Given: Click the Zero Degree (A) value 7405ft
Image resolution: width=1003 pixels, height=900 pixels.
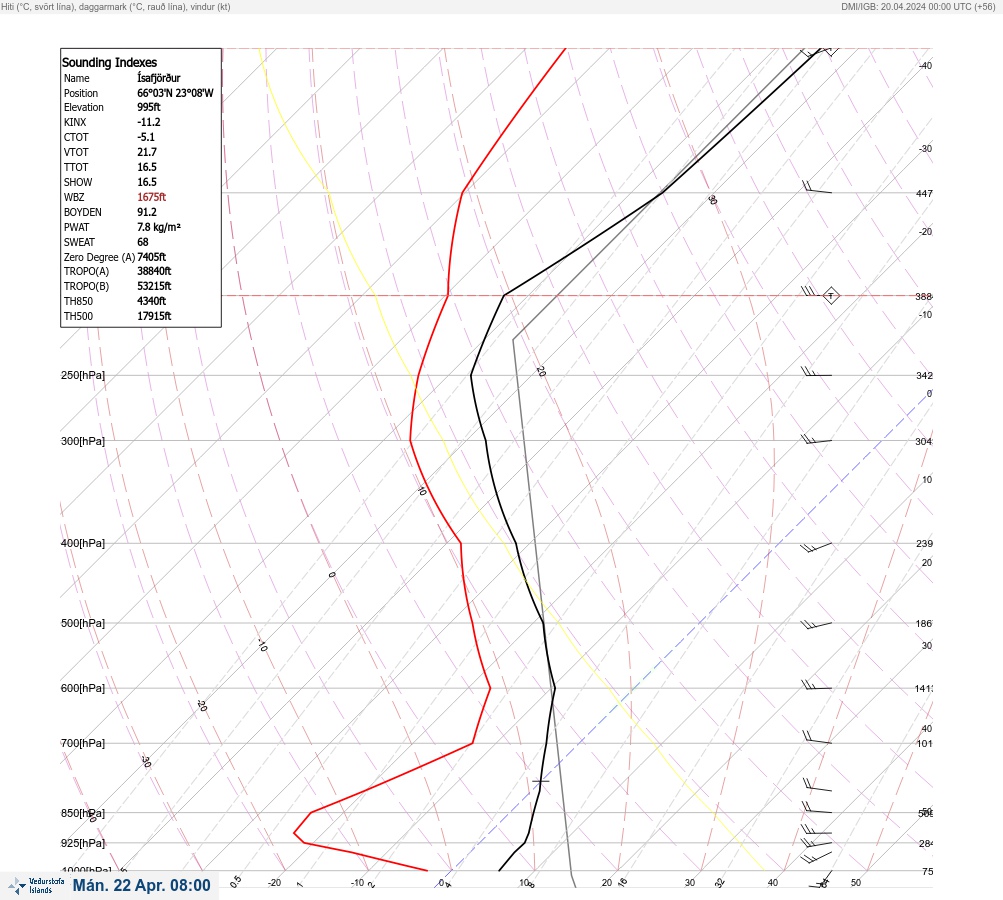Looking at the screenshot, I should pos(151,257).
